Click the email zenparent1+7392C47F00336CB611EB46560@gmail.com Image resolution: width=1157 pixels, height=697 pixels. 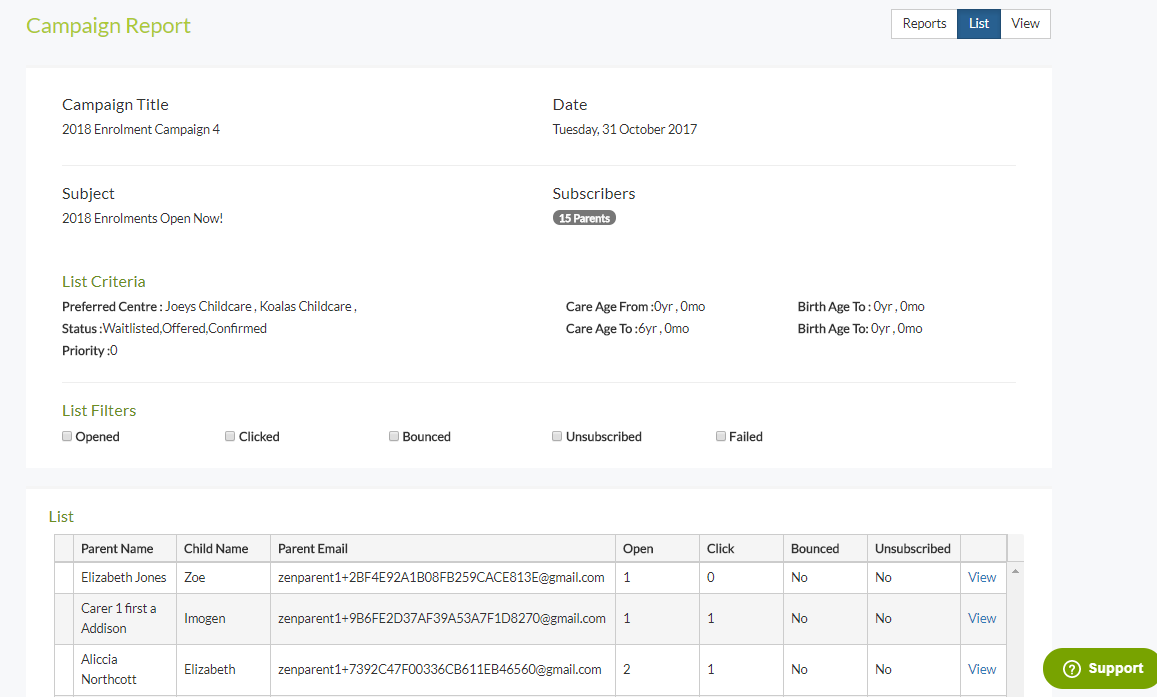[x=440, y=669]
